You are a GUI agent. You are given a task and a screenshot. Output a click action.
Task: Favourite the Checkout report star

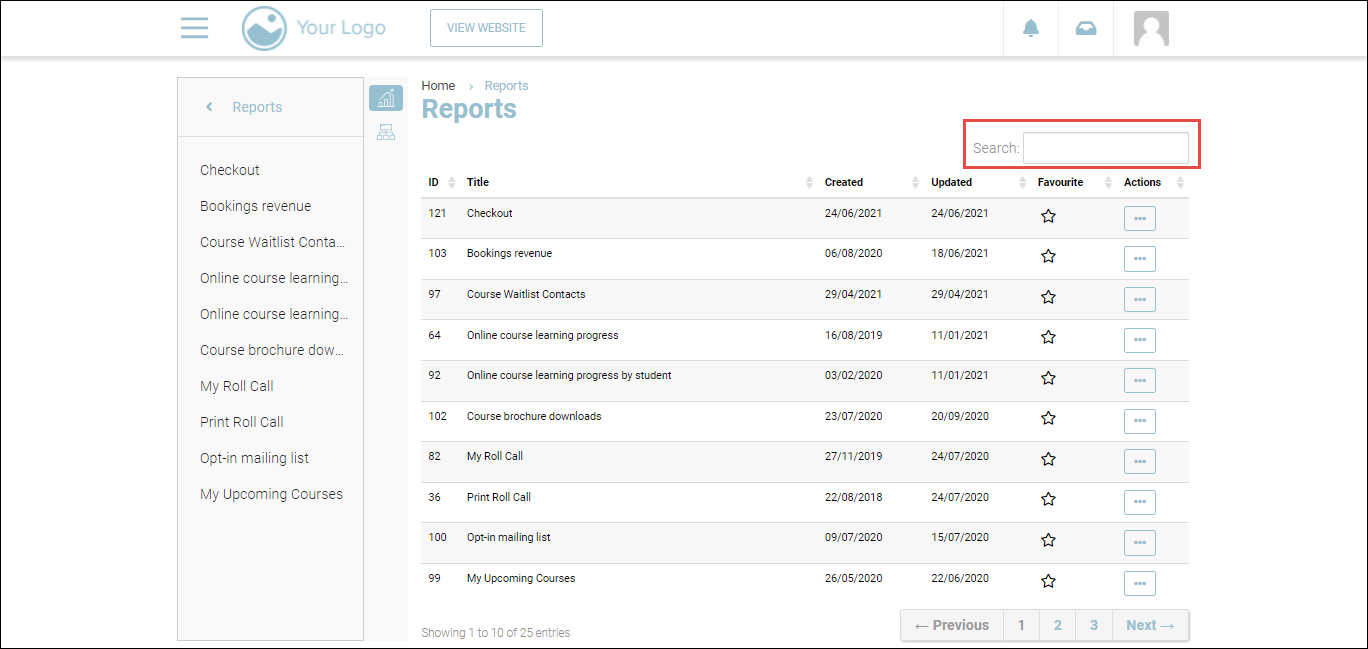pyautogui.click(x=1048, y=216)
